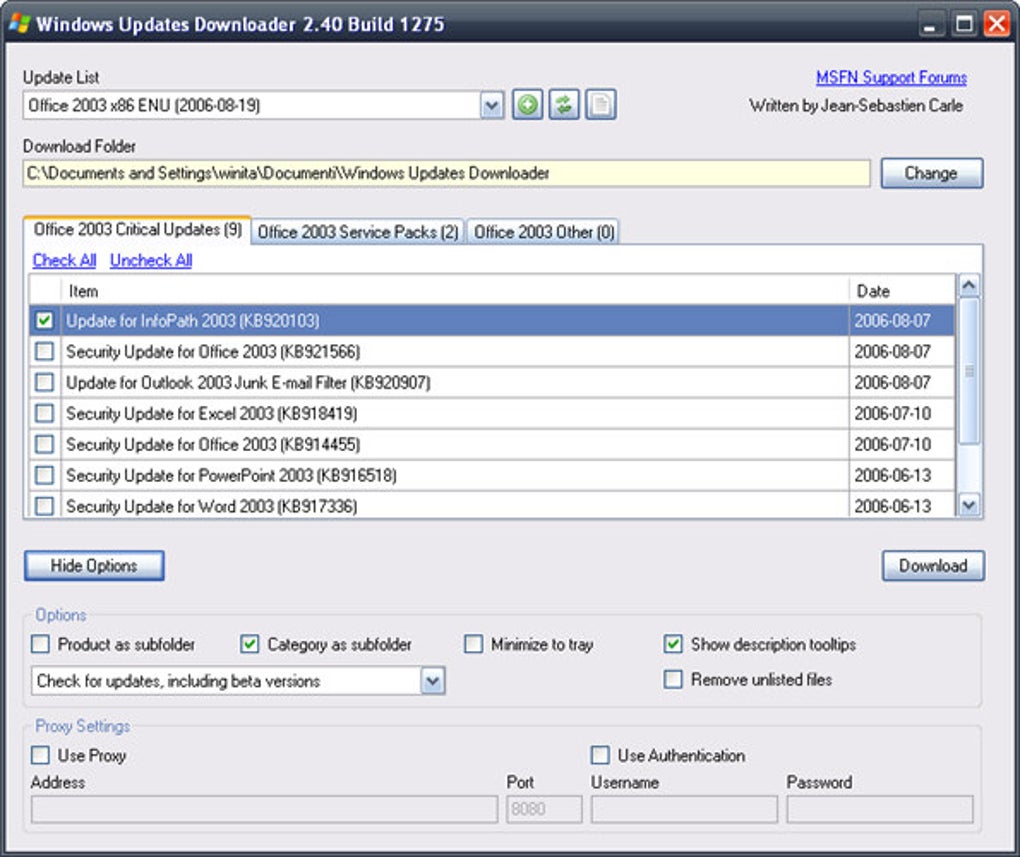Minimize the Windows Updates Downloader window
This screenshot has height=857, width=1020.
[x=930, y=25]
